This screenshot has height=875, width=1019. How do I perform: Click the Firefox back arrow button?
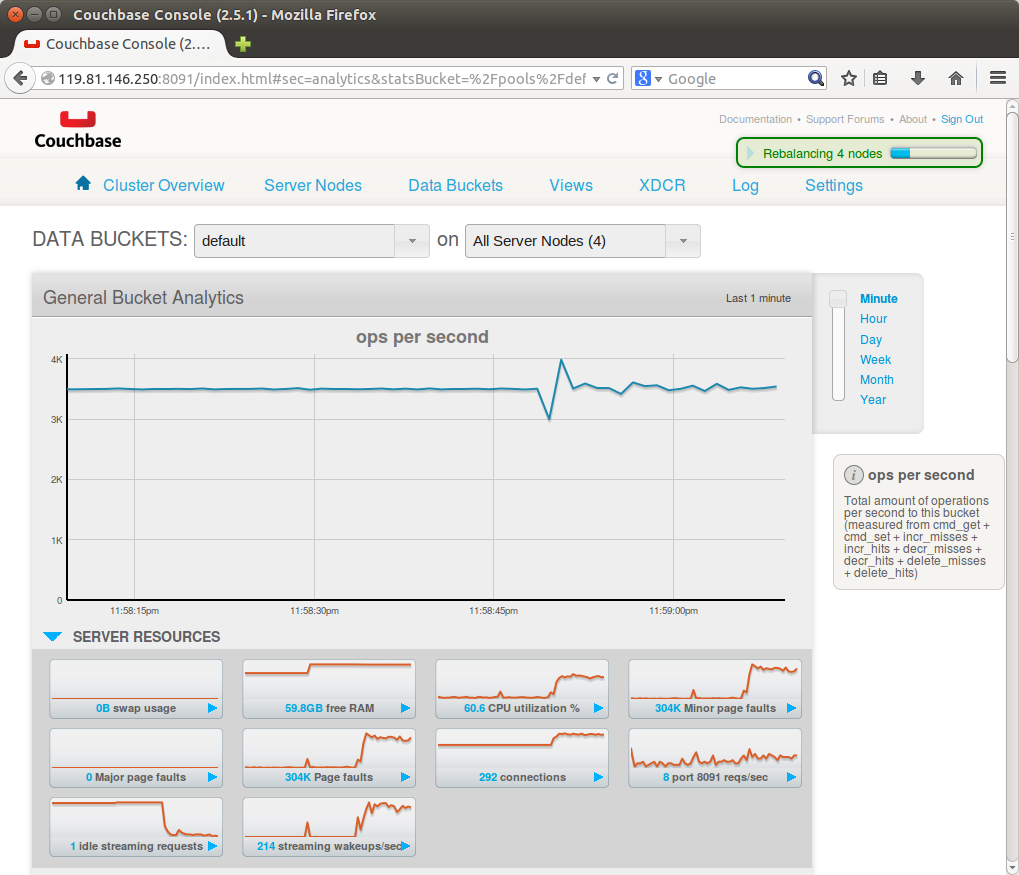pyautogui.click(x=20, y=79)
